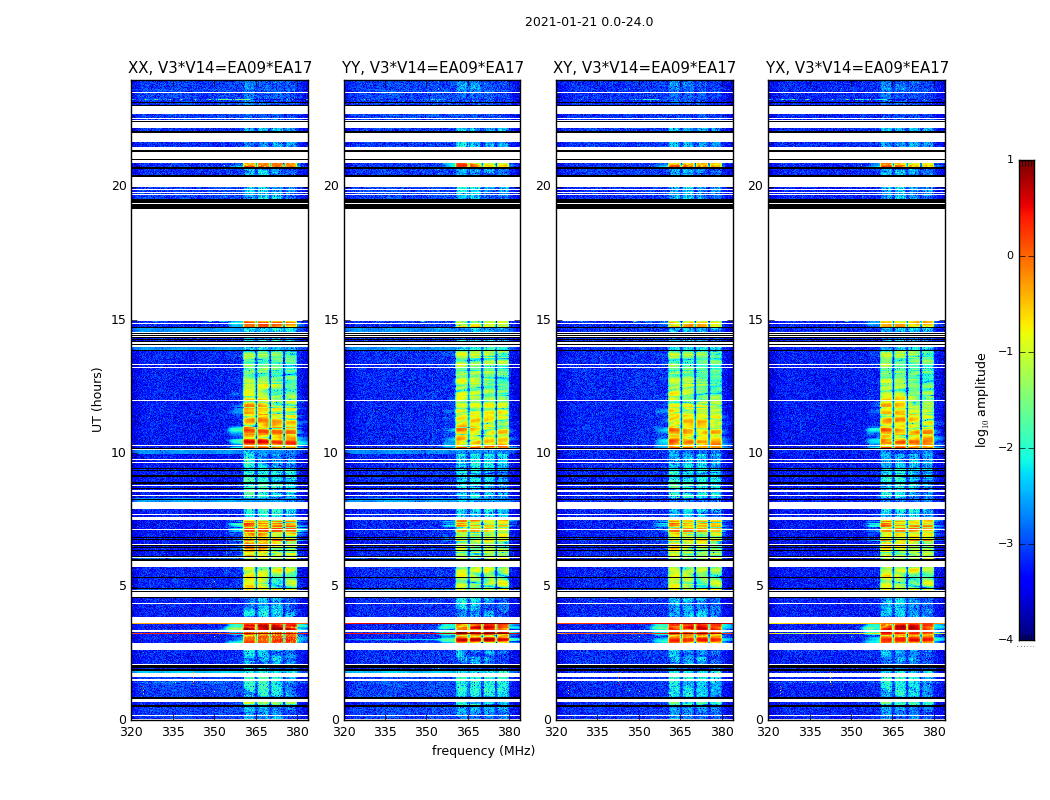Click the "380" frequency tick under the YX panel

coord(934,732)
